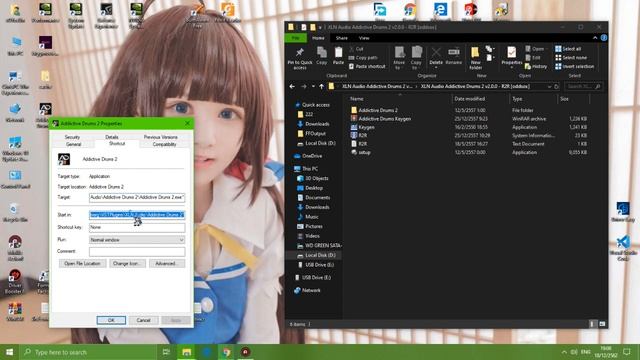Click the Change Icon button
640x360 pixels.
coord(127,264)
